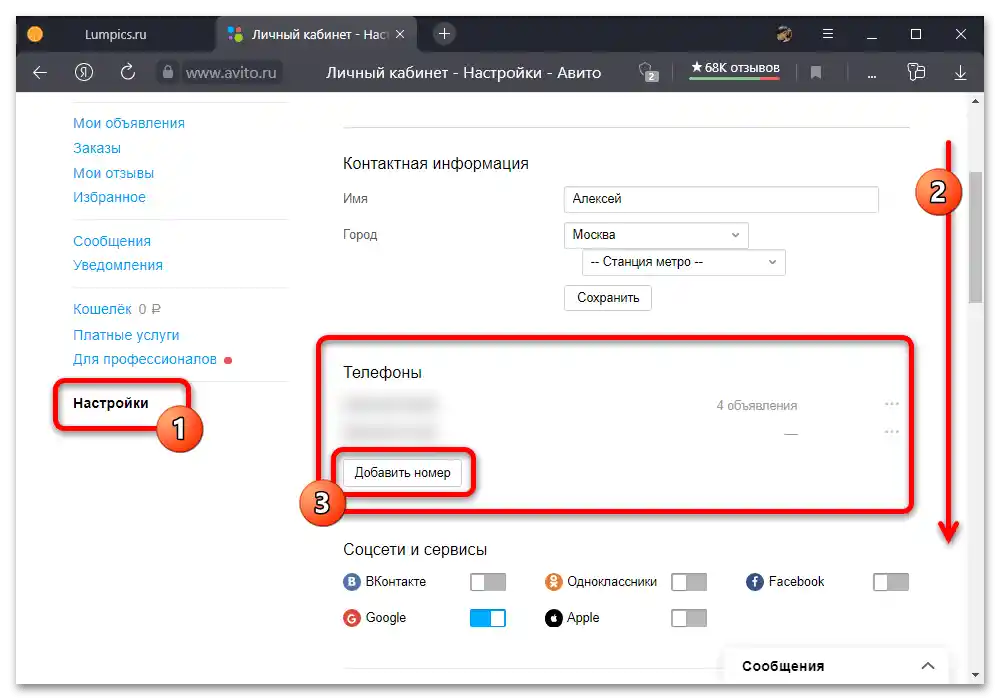Click the browser profile avatar icon

(x=784, y=34)
